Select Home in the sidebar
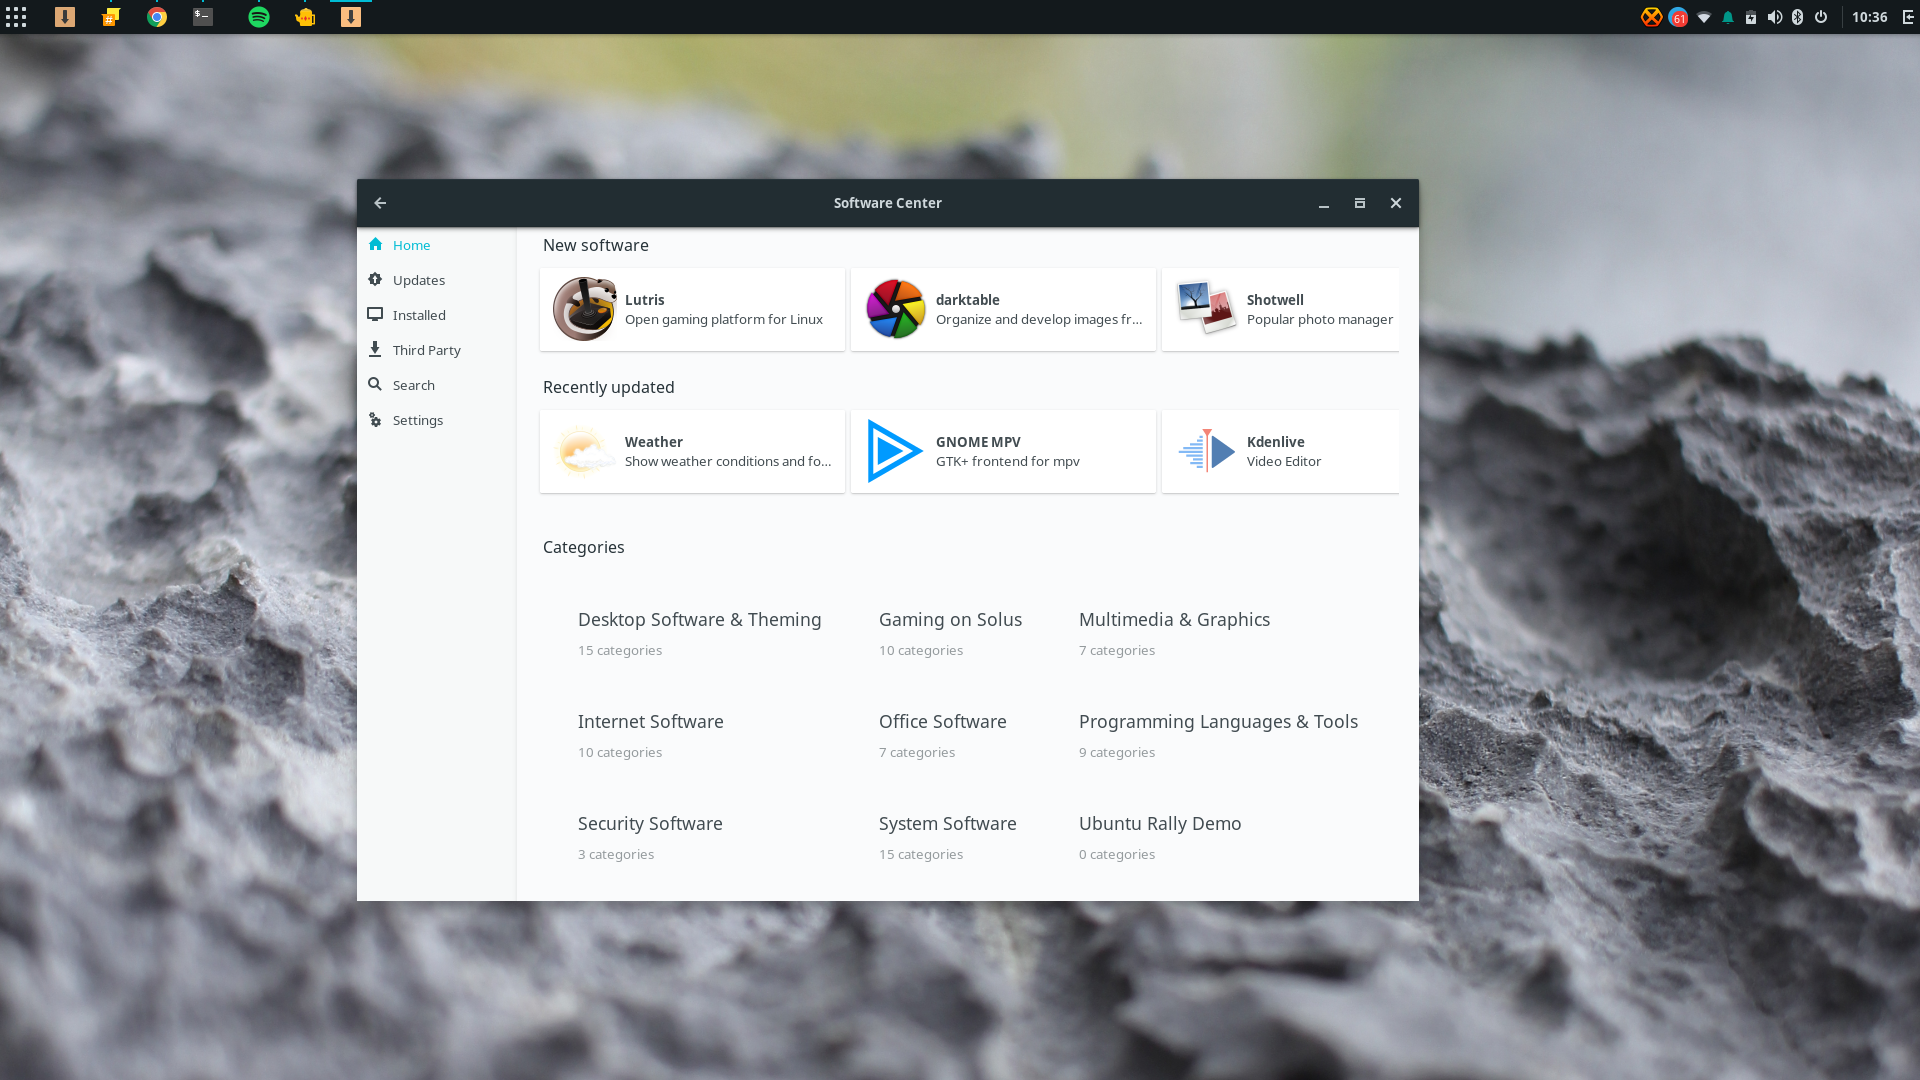Image resolution: width=1920 pixels, height=1080 pixels. (436, 245)
